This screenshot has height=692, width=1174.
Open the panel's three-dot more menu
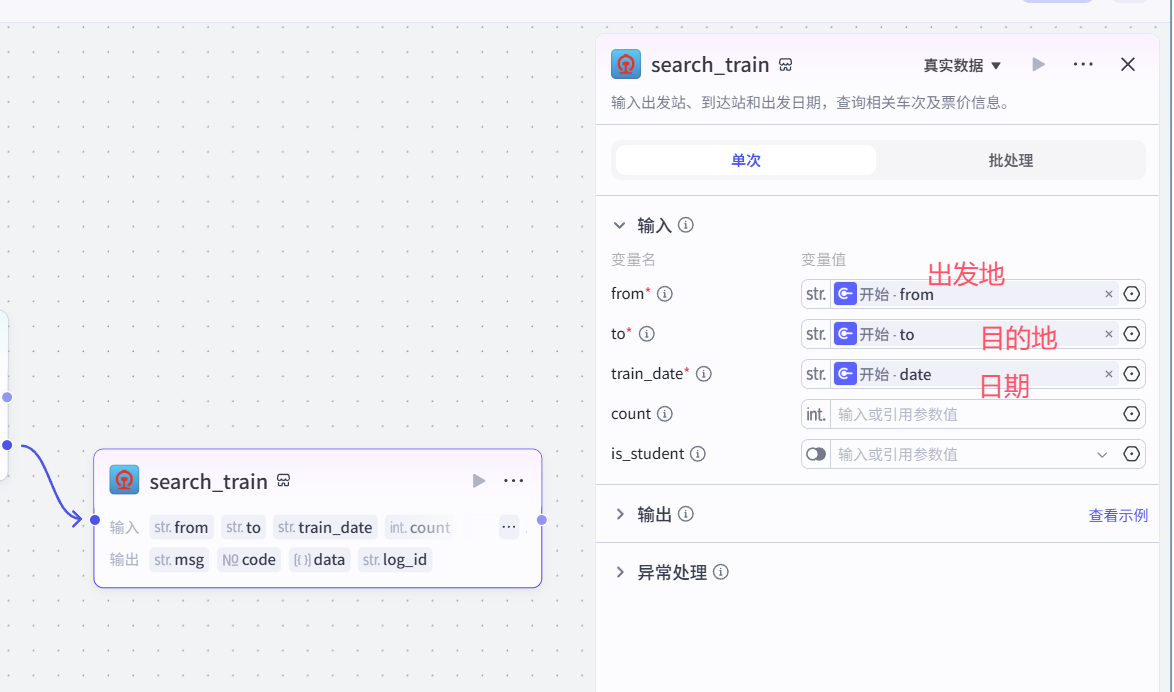click(1083, 64)
